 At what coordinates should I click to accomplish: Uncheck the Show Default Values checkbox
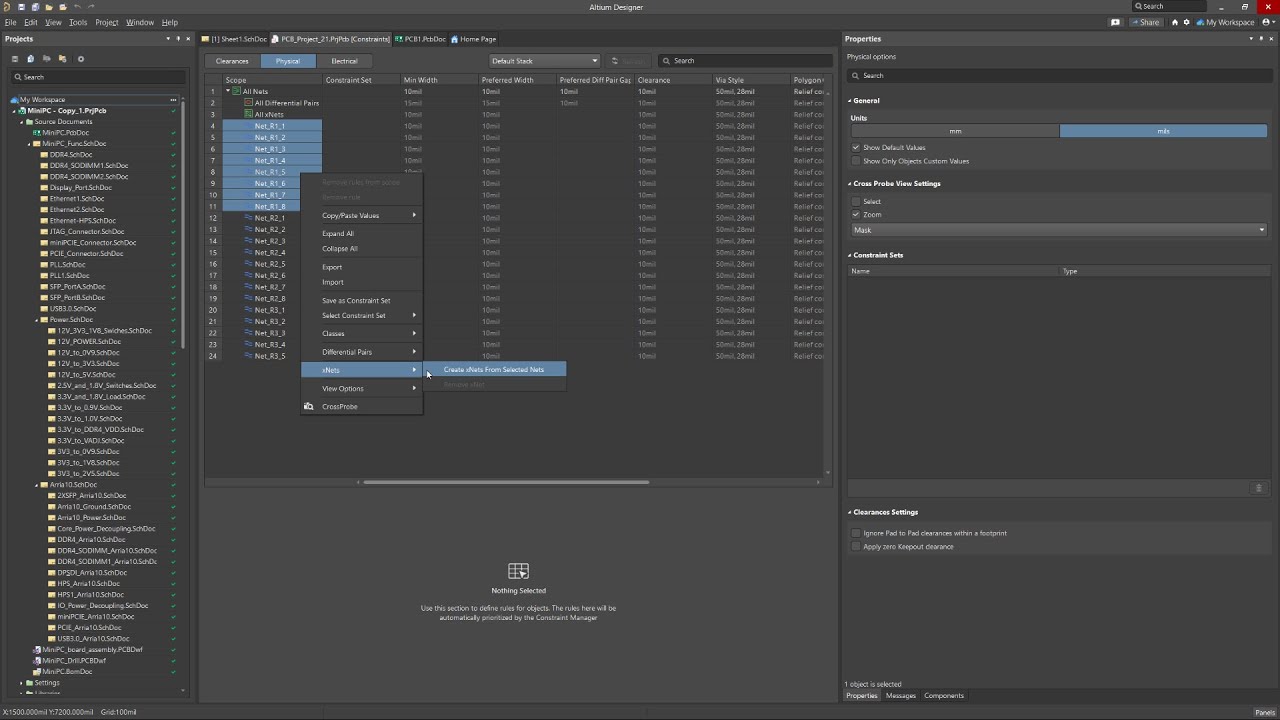click(x=856, y=148)
